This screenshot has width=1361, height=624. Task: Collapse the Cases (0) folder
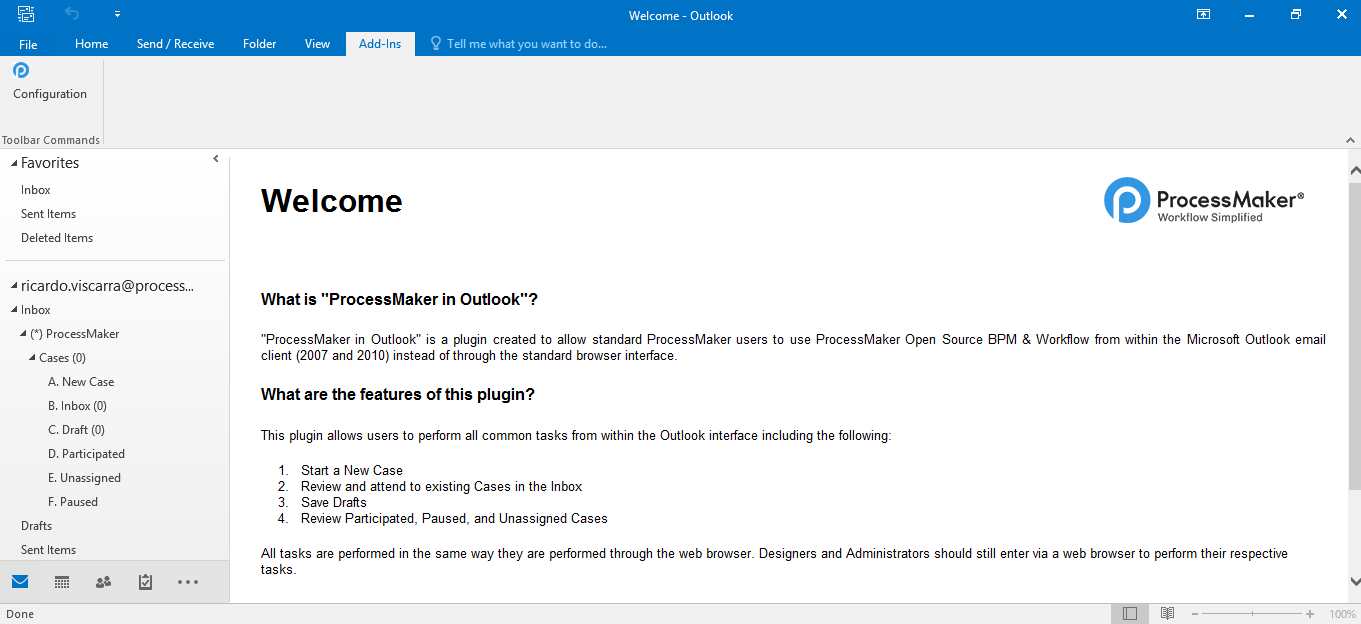tap(33, 358)
